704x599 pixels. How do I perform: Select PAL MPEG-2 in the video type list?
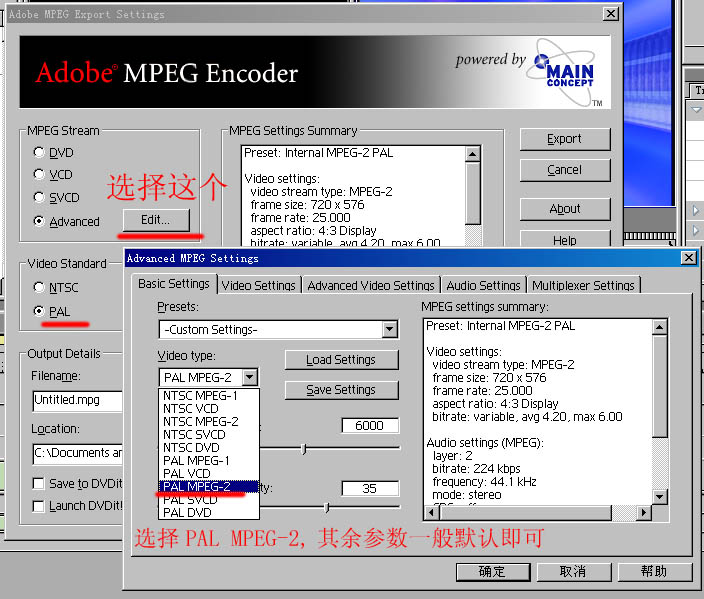coord(209,487)
